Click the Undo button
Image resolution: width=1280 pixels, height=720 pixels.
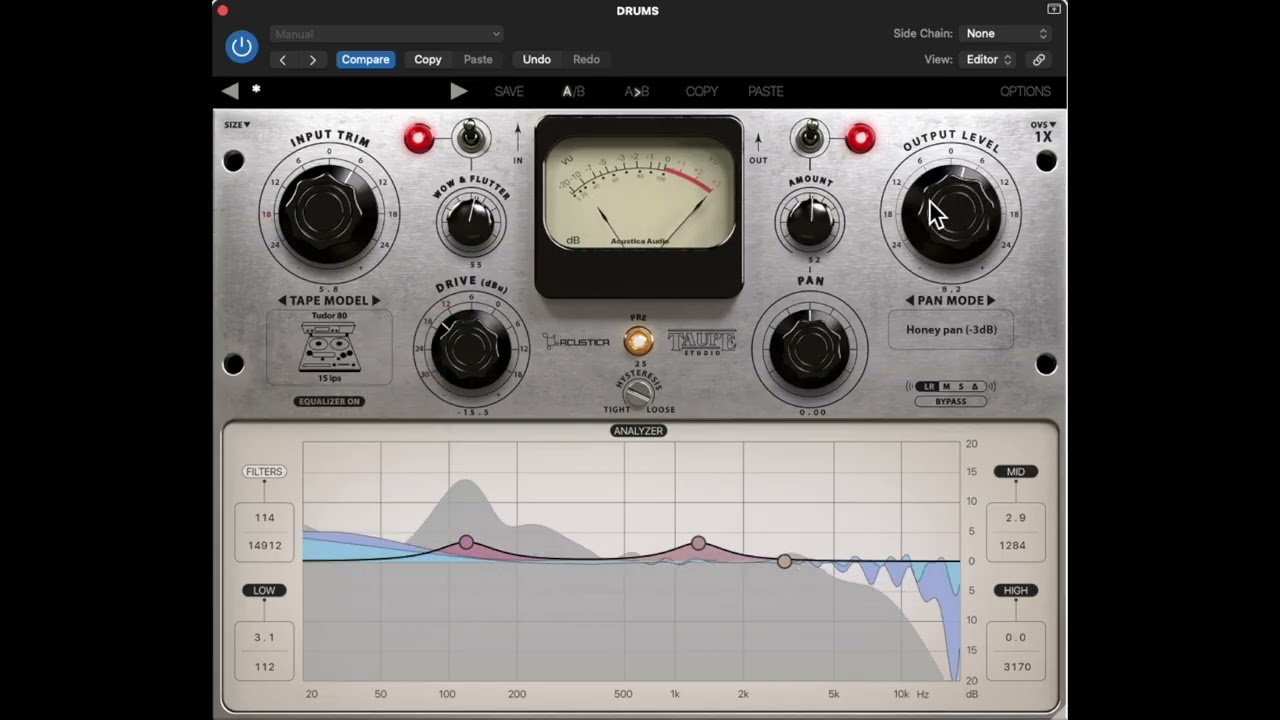click(x=536, y=60)
